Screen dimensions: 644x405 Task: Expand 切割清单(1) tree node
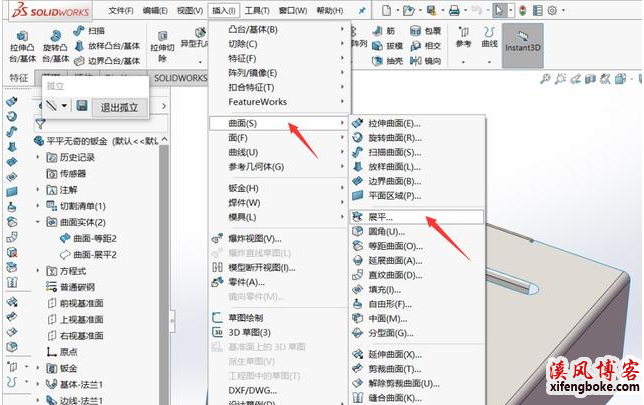click(x=38, y=205)
